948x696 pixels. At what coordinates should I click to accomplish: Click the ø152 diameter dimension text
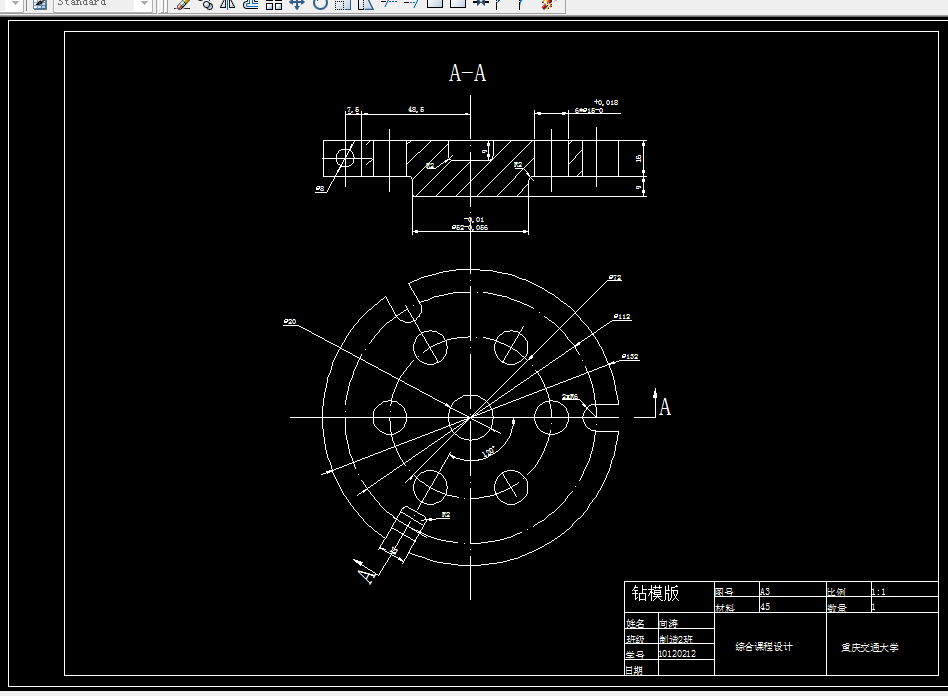(x=630, y=356)
